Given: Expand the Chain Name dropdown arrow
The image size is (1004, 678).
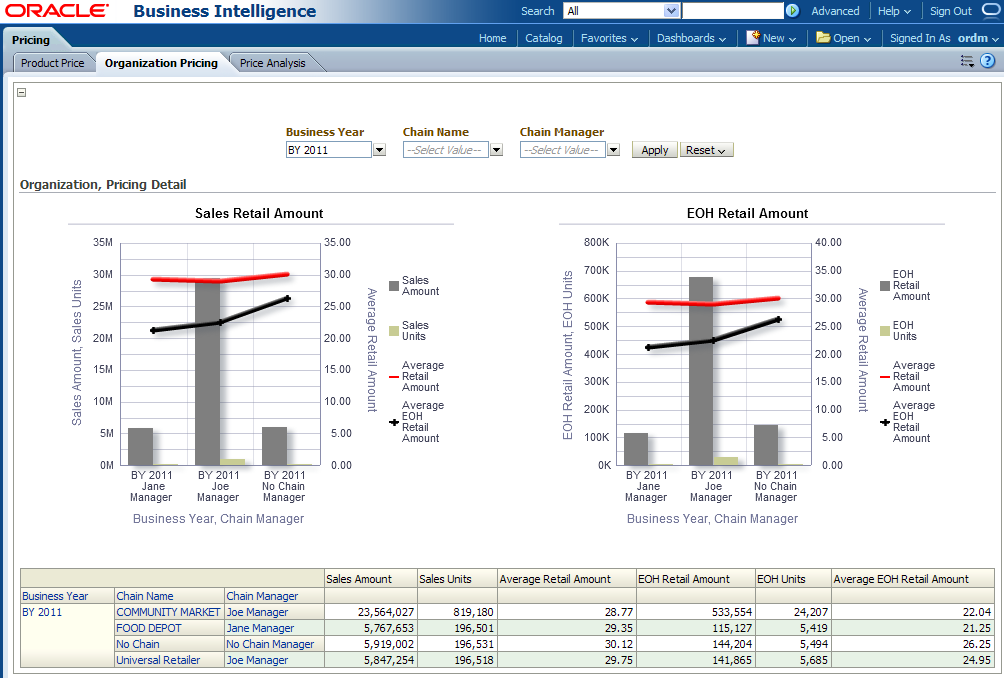Looking at the screenshot, I should click(x=496, y=150).
